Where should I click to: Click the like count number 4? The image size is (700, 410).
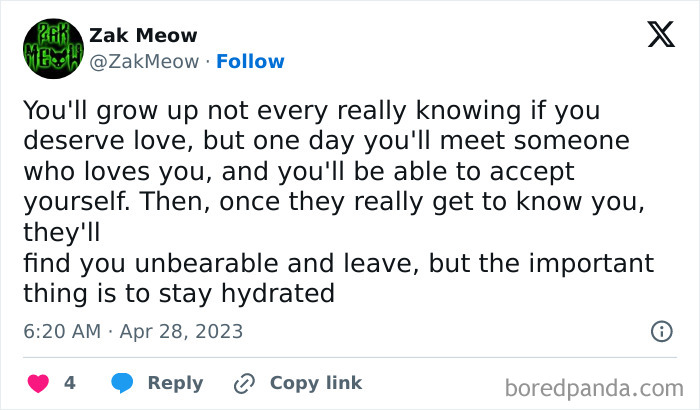[70, 383]
